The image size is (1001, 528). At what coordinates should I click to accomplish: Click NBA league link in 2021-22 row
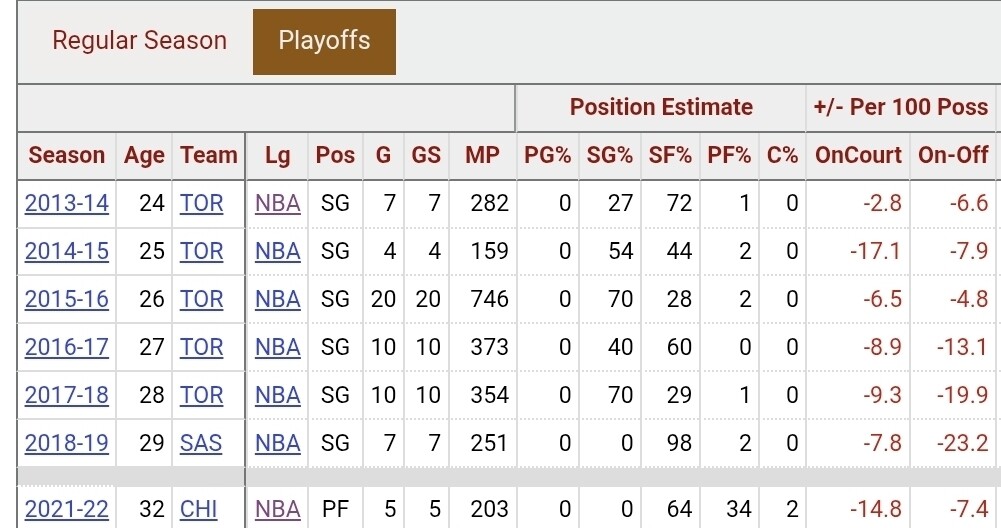click(277, 509)
